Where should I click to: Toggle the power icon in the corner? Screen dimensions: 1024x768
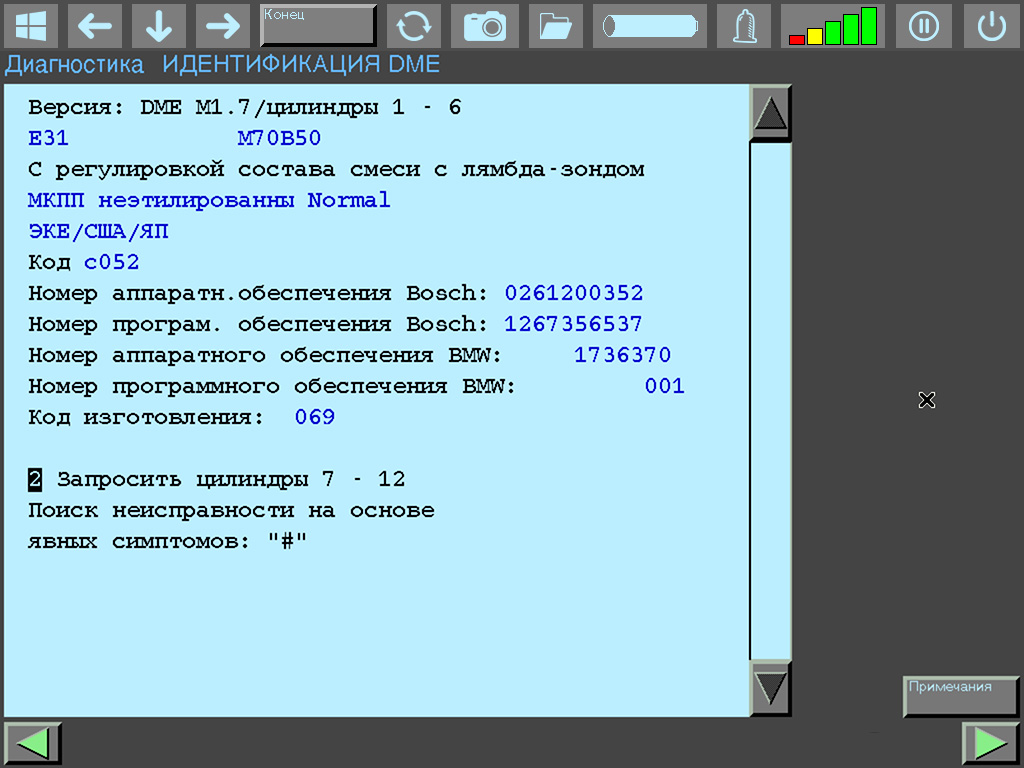click(x=991, y=26)
